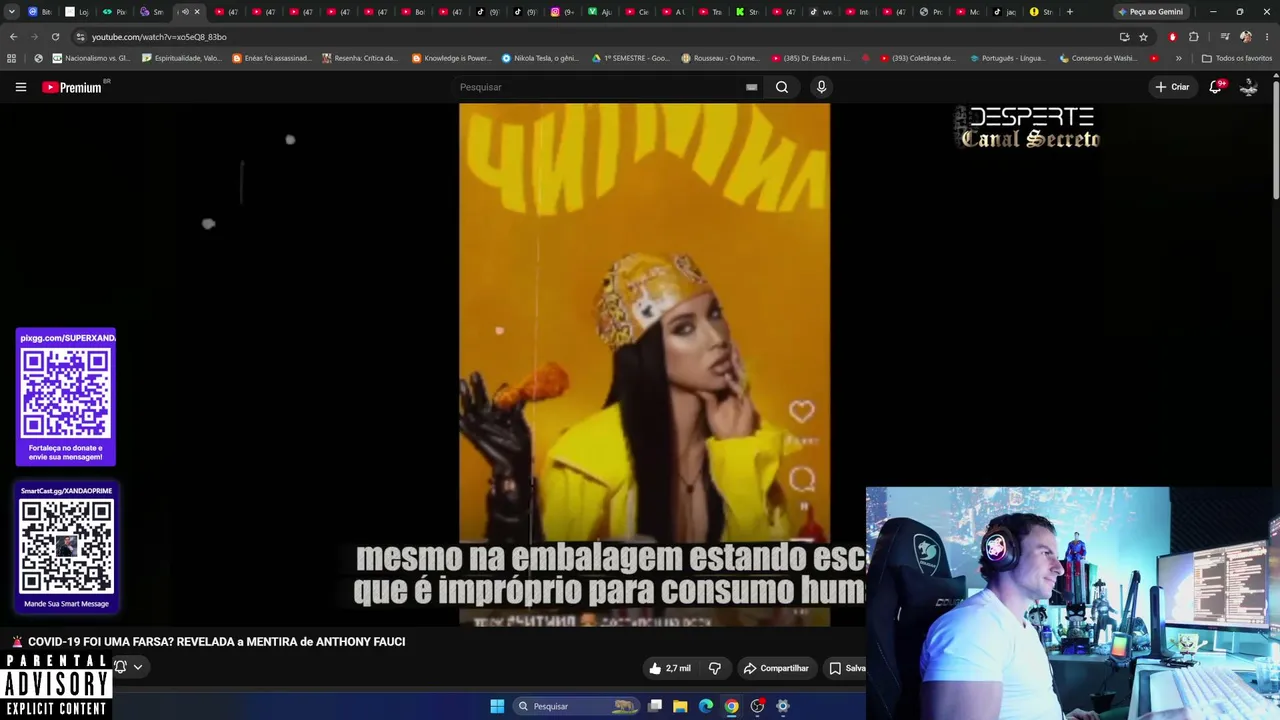Close the active YouTube tab
The width and height of the screenshot is (1280, 720).
pyautogui.click(x=196, y=12)
